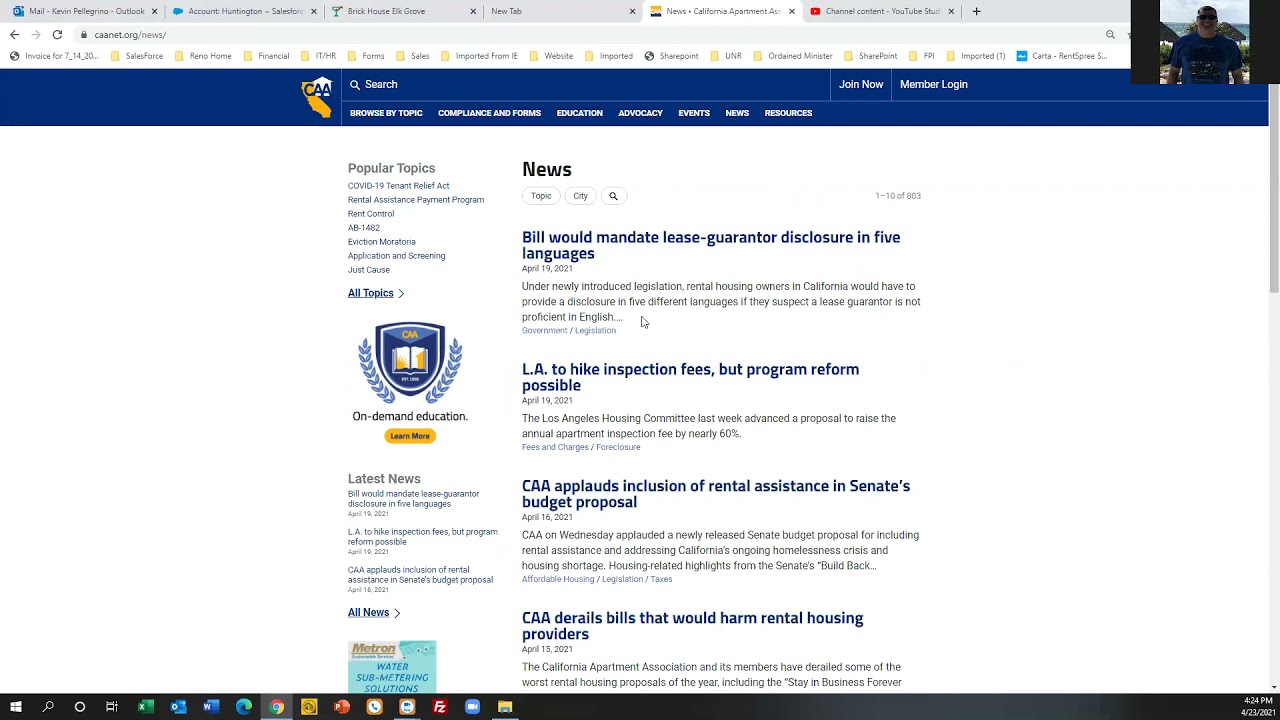
Task: Open Application and Screening topic
Action: tap(396, 256)
